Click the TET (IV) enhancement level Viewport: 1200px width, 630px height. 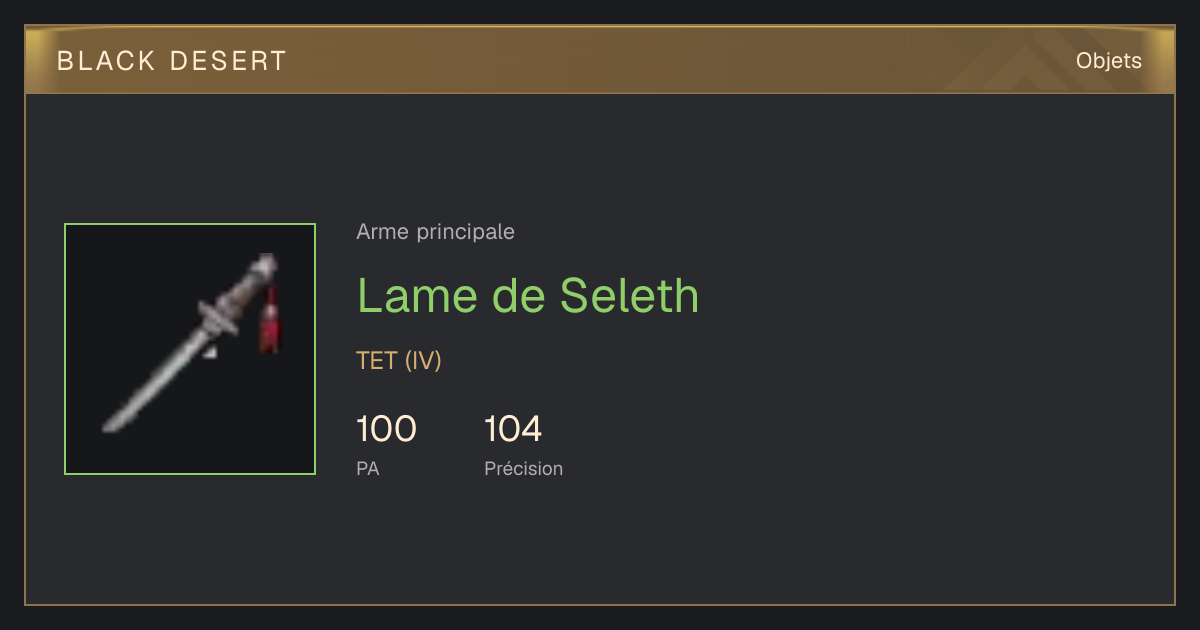point(399,361)
